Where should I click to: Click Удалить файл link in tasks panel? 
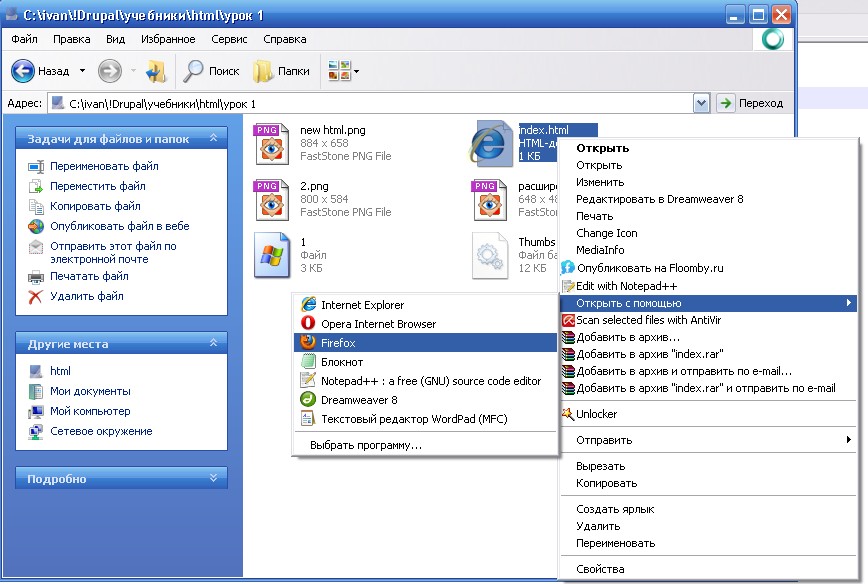click(x=86, y=296)
